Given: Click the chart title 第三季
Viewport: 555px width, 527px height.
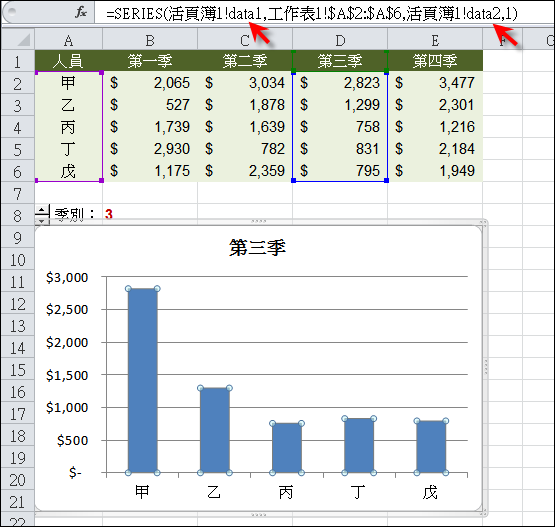Looking at the screenshot, I should pyautogui.click(x=257, y=247).
